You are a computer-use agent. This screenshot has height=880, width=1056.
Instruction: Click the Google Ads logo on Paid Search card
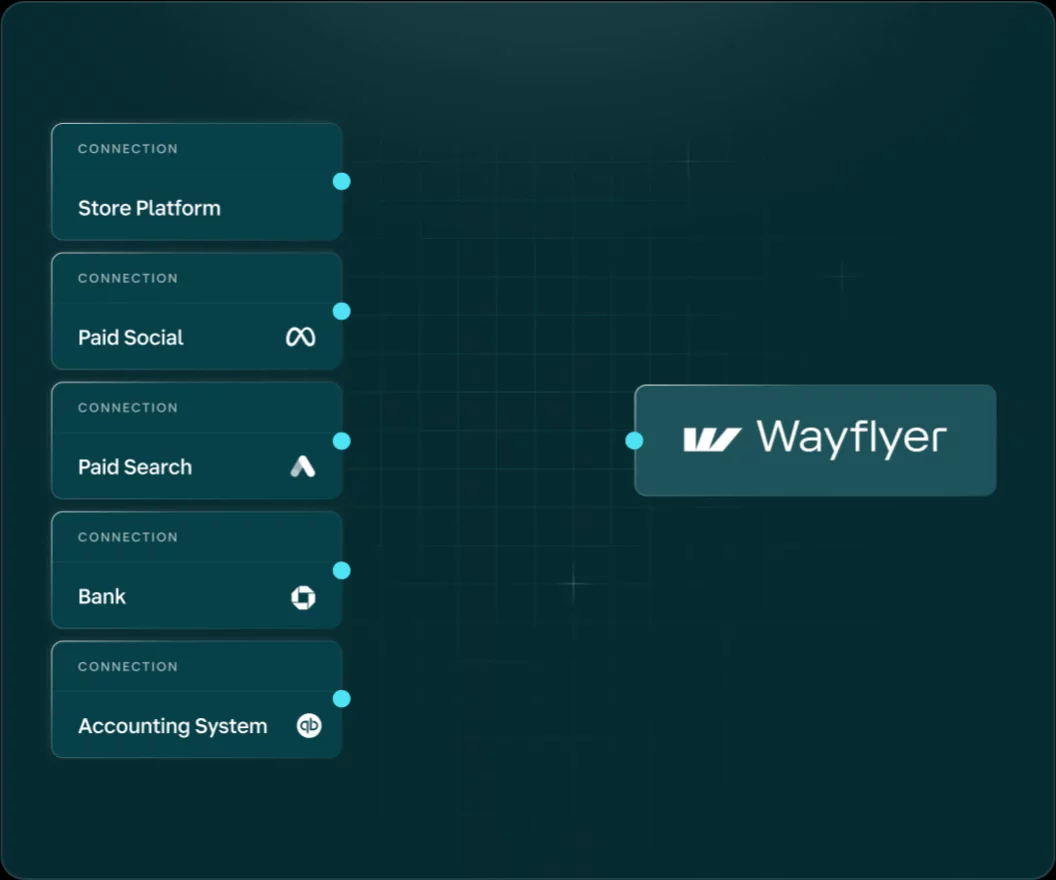click(302, 466)
